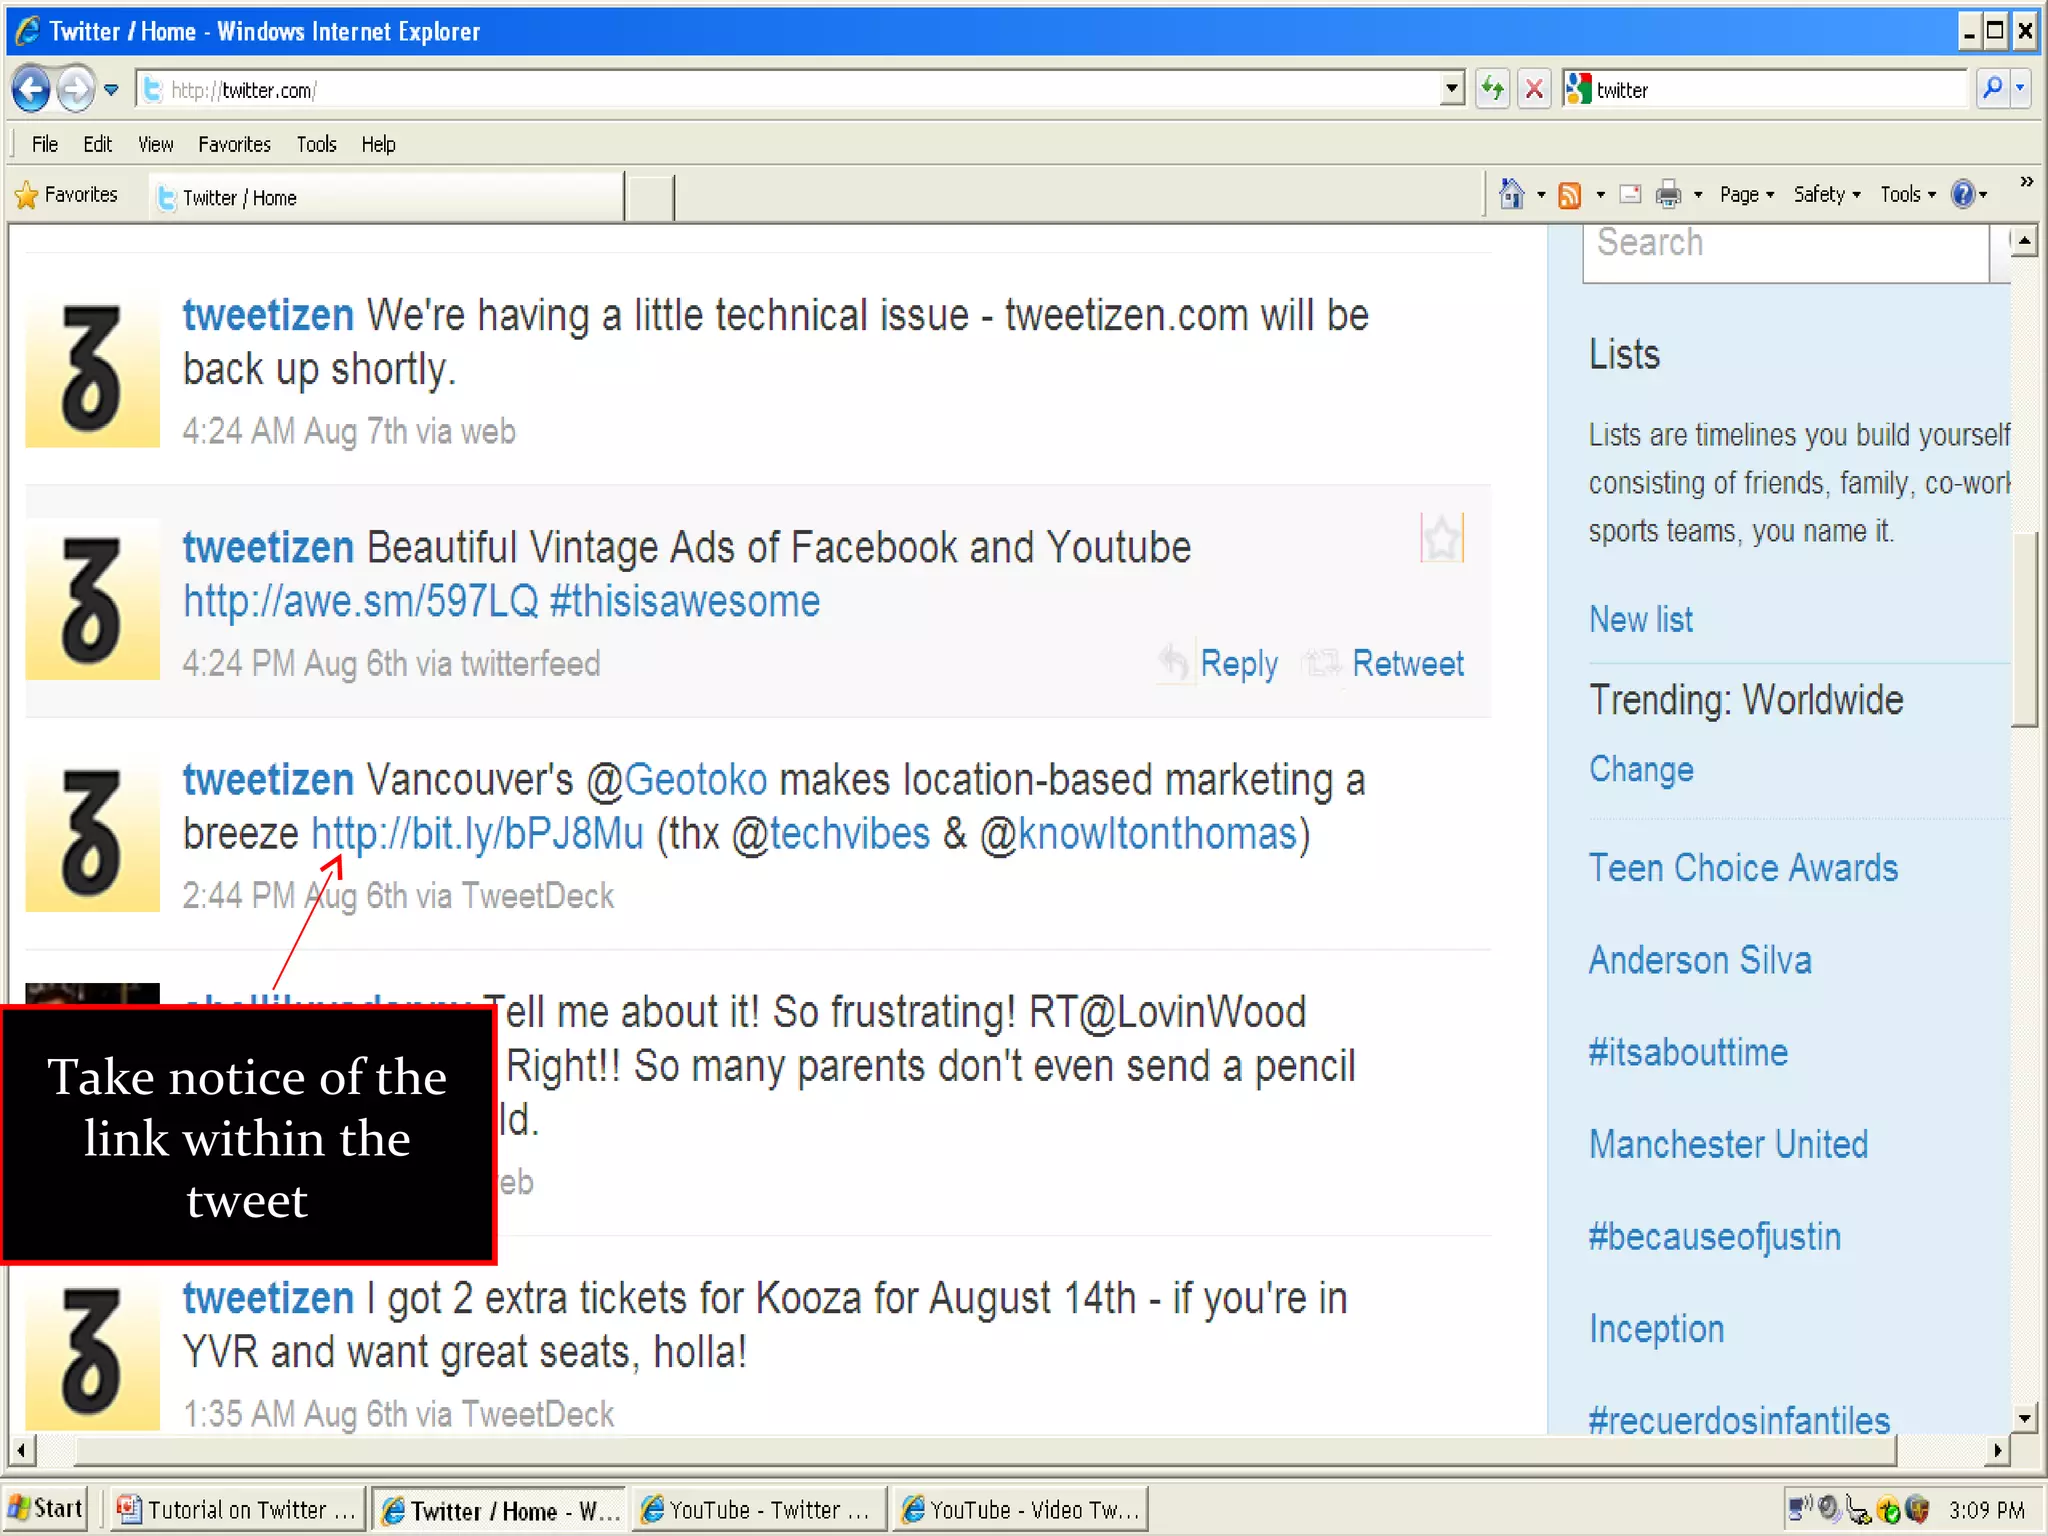Viewport: 2048px width, 1536px height.
Task: Open the Favorites menu
Action: [234, 144]
